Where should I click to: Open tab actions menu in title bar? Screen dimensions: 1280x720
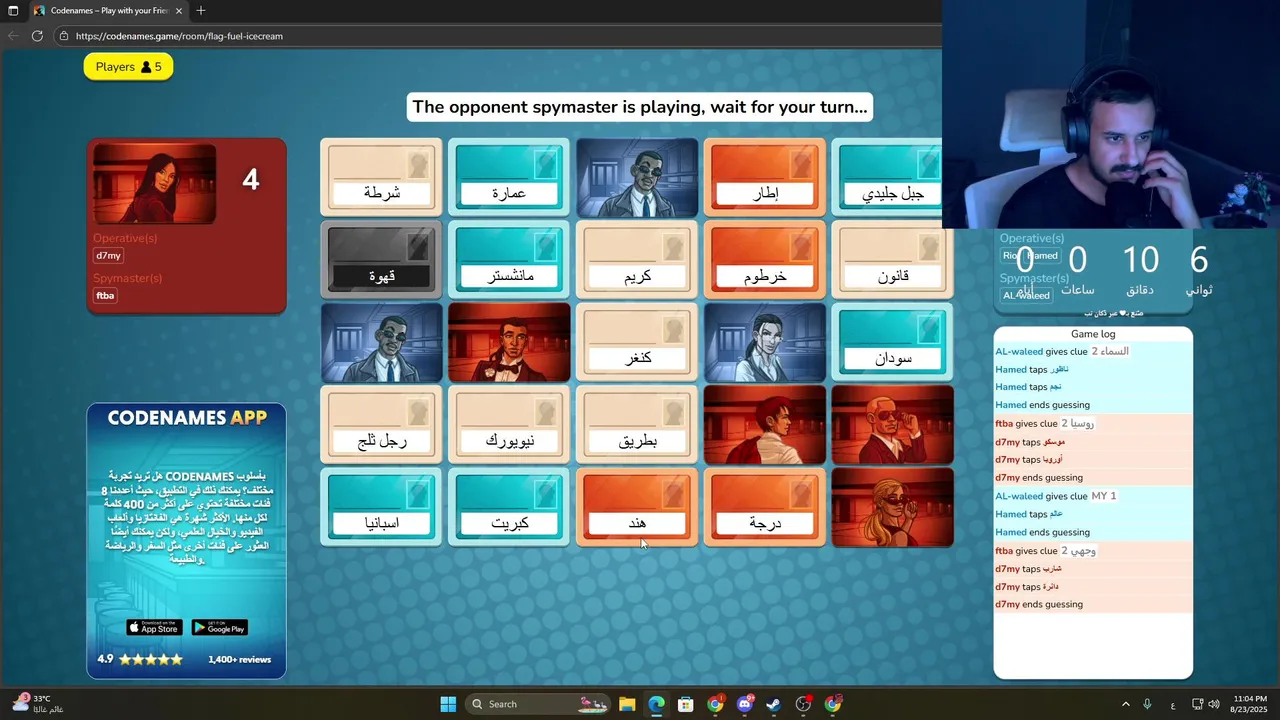coord(13,11)
